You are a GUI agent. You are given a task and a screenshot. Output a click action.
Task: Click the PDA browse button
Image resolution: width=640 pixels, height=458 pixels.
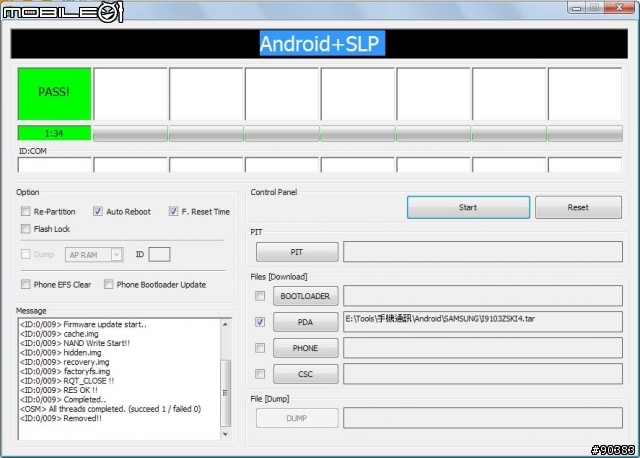pos(306,322)
